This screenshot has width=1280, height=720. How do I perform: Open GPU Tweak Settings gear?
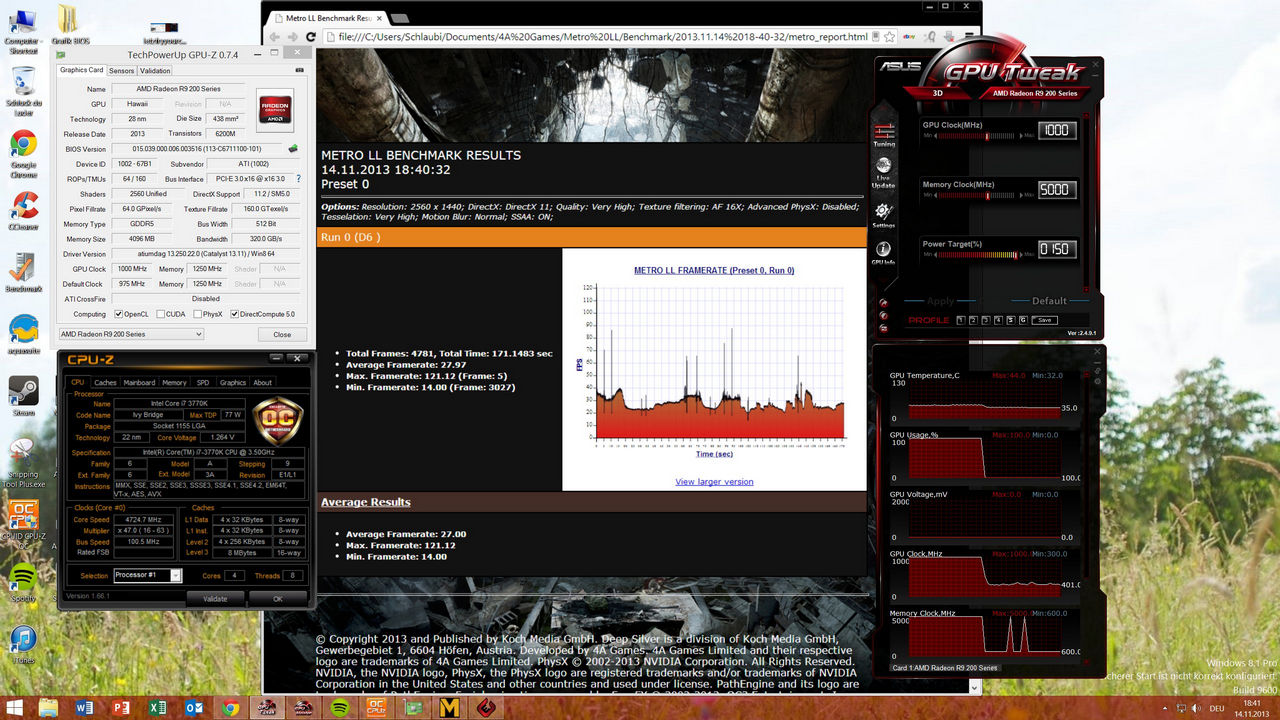(884, 215)
